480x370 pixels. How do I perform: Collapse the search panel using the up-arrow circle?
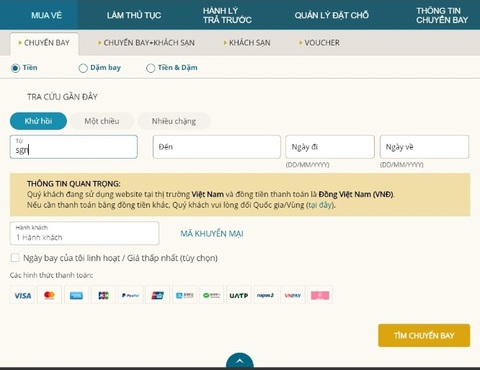(x=240, y=361)
